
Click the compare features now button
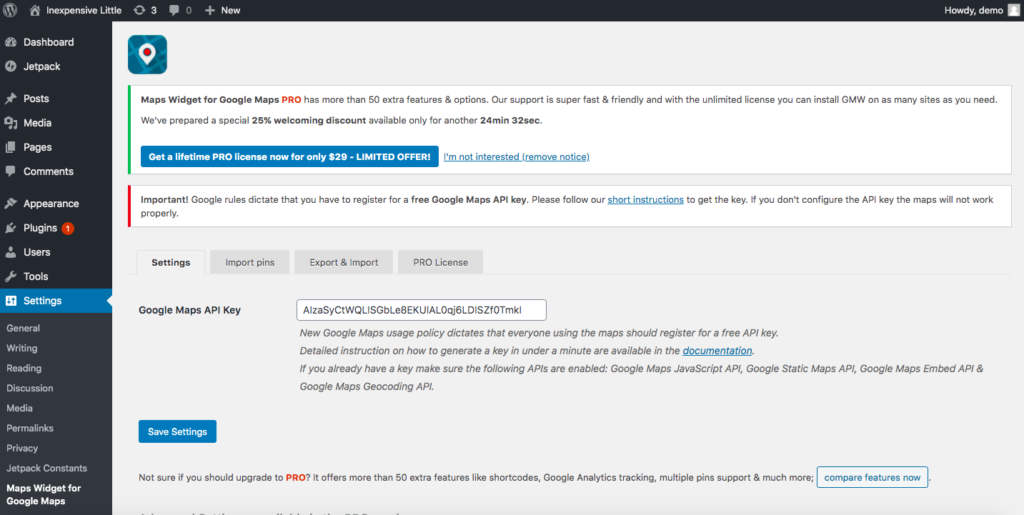(872, 478)
